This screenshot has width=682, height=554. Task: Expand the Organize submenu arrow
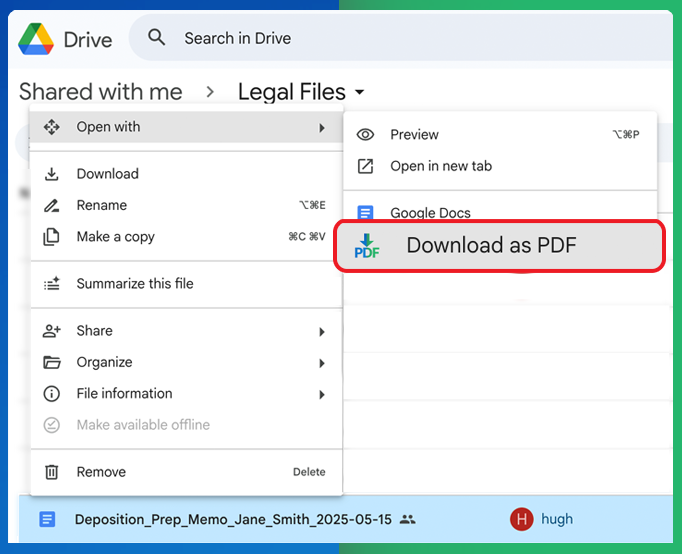tap(322, 363)
